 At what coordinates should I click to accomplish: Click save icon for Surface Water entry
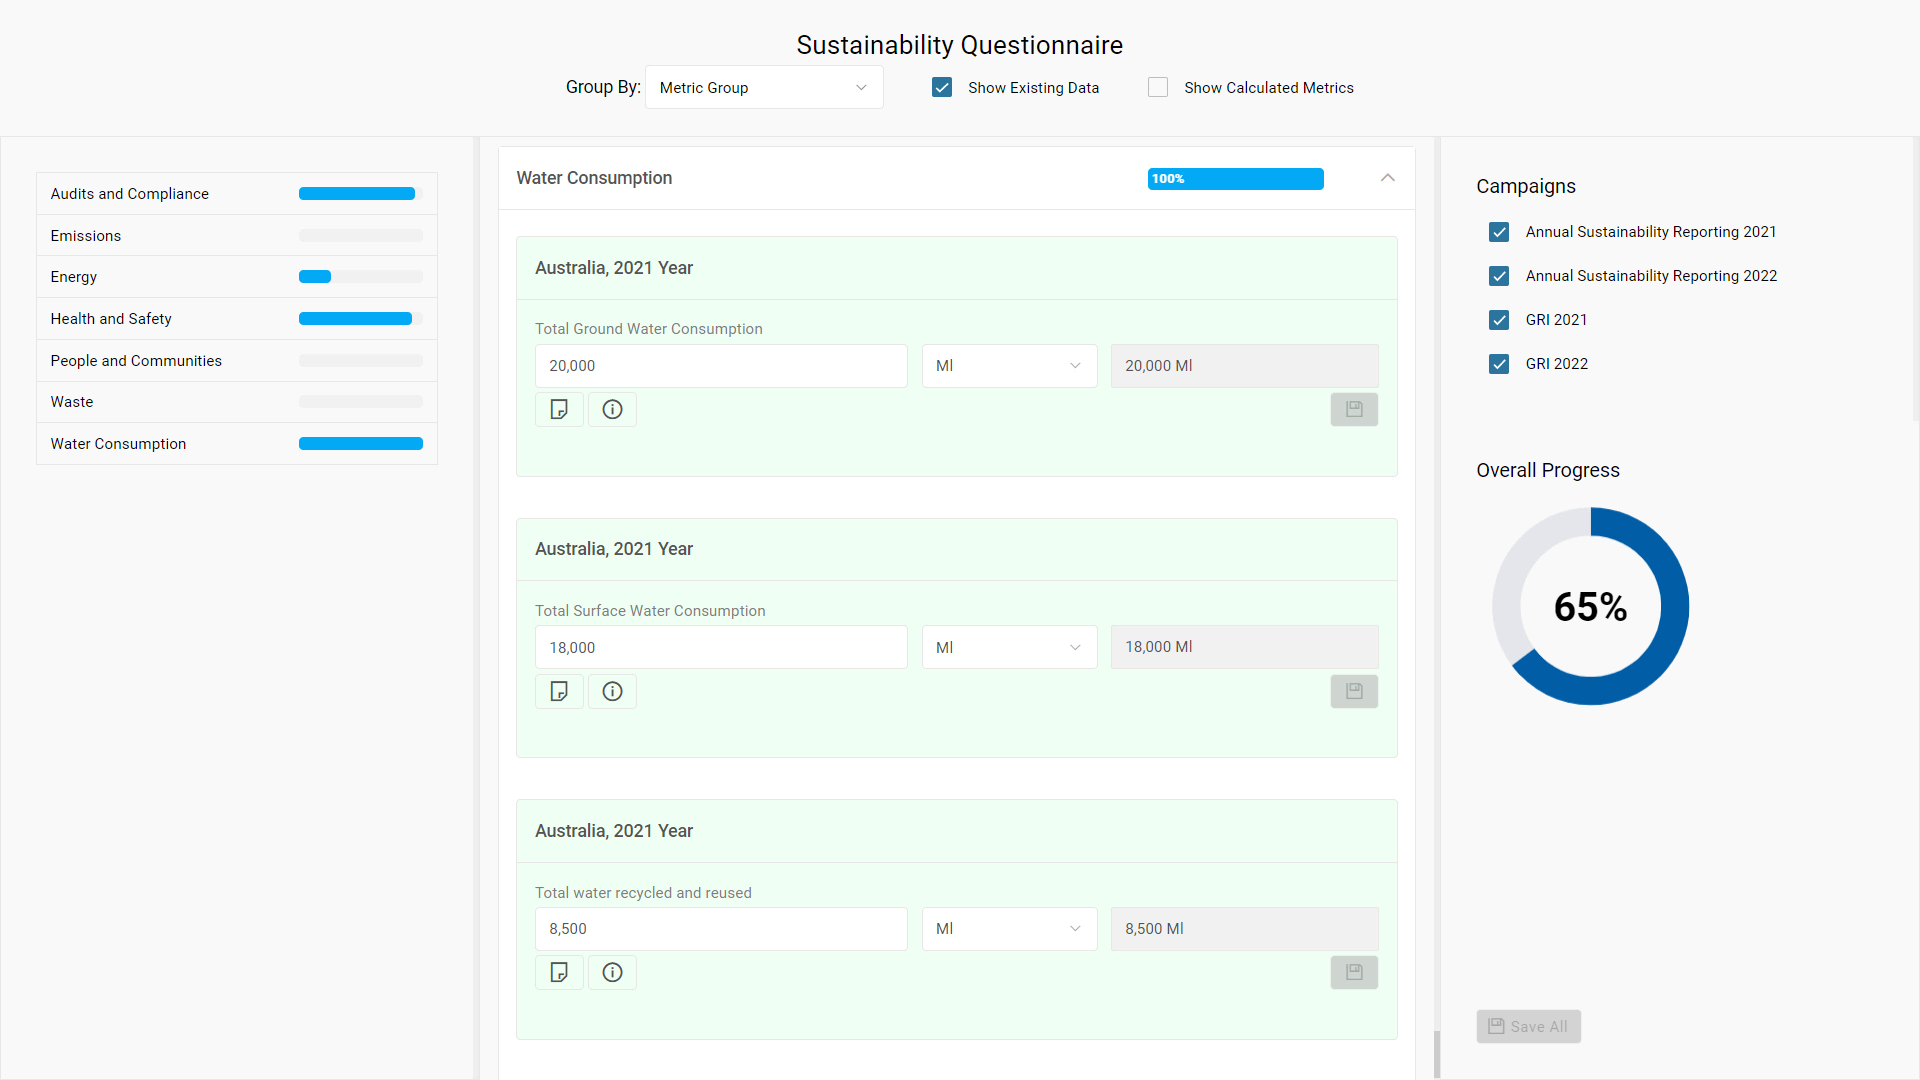tap(1354, 691)
